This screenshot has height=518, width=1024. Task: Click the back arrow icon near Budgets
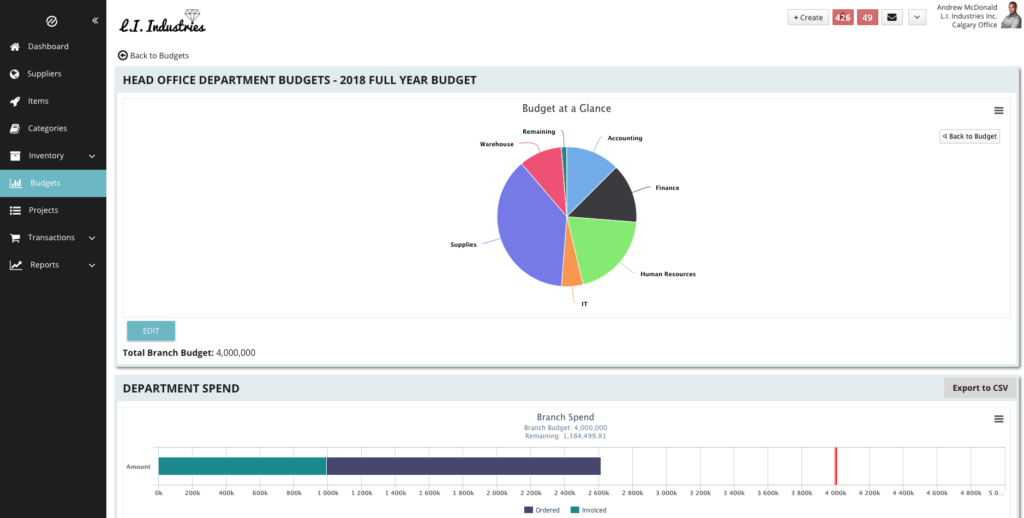(x=122, y=56)
